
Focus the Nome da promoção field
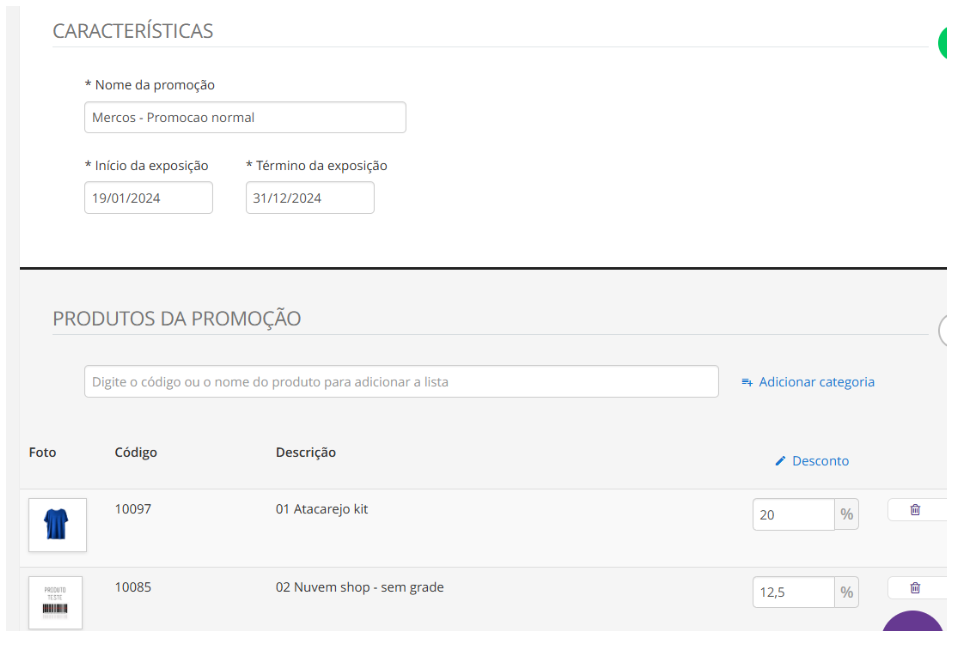[x=245, y=117]
